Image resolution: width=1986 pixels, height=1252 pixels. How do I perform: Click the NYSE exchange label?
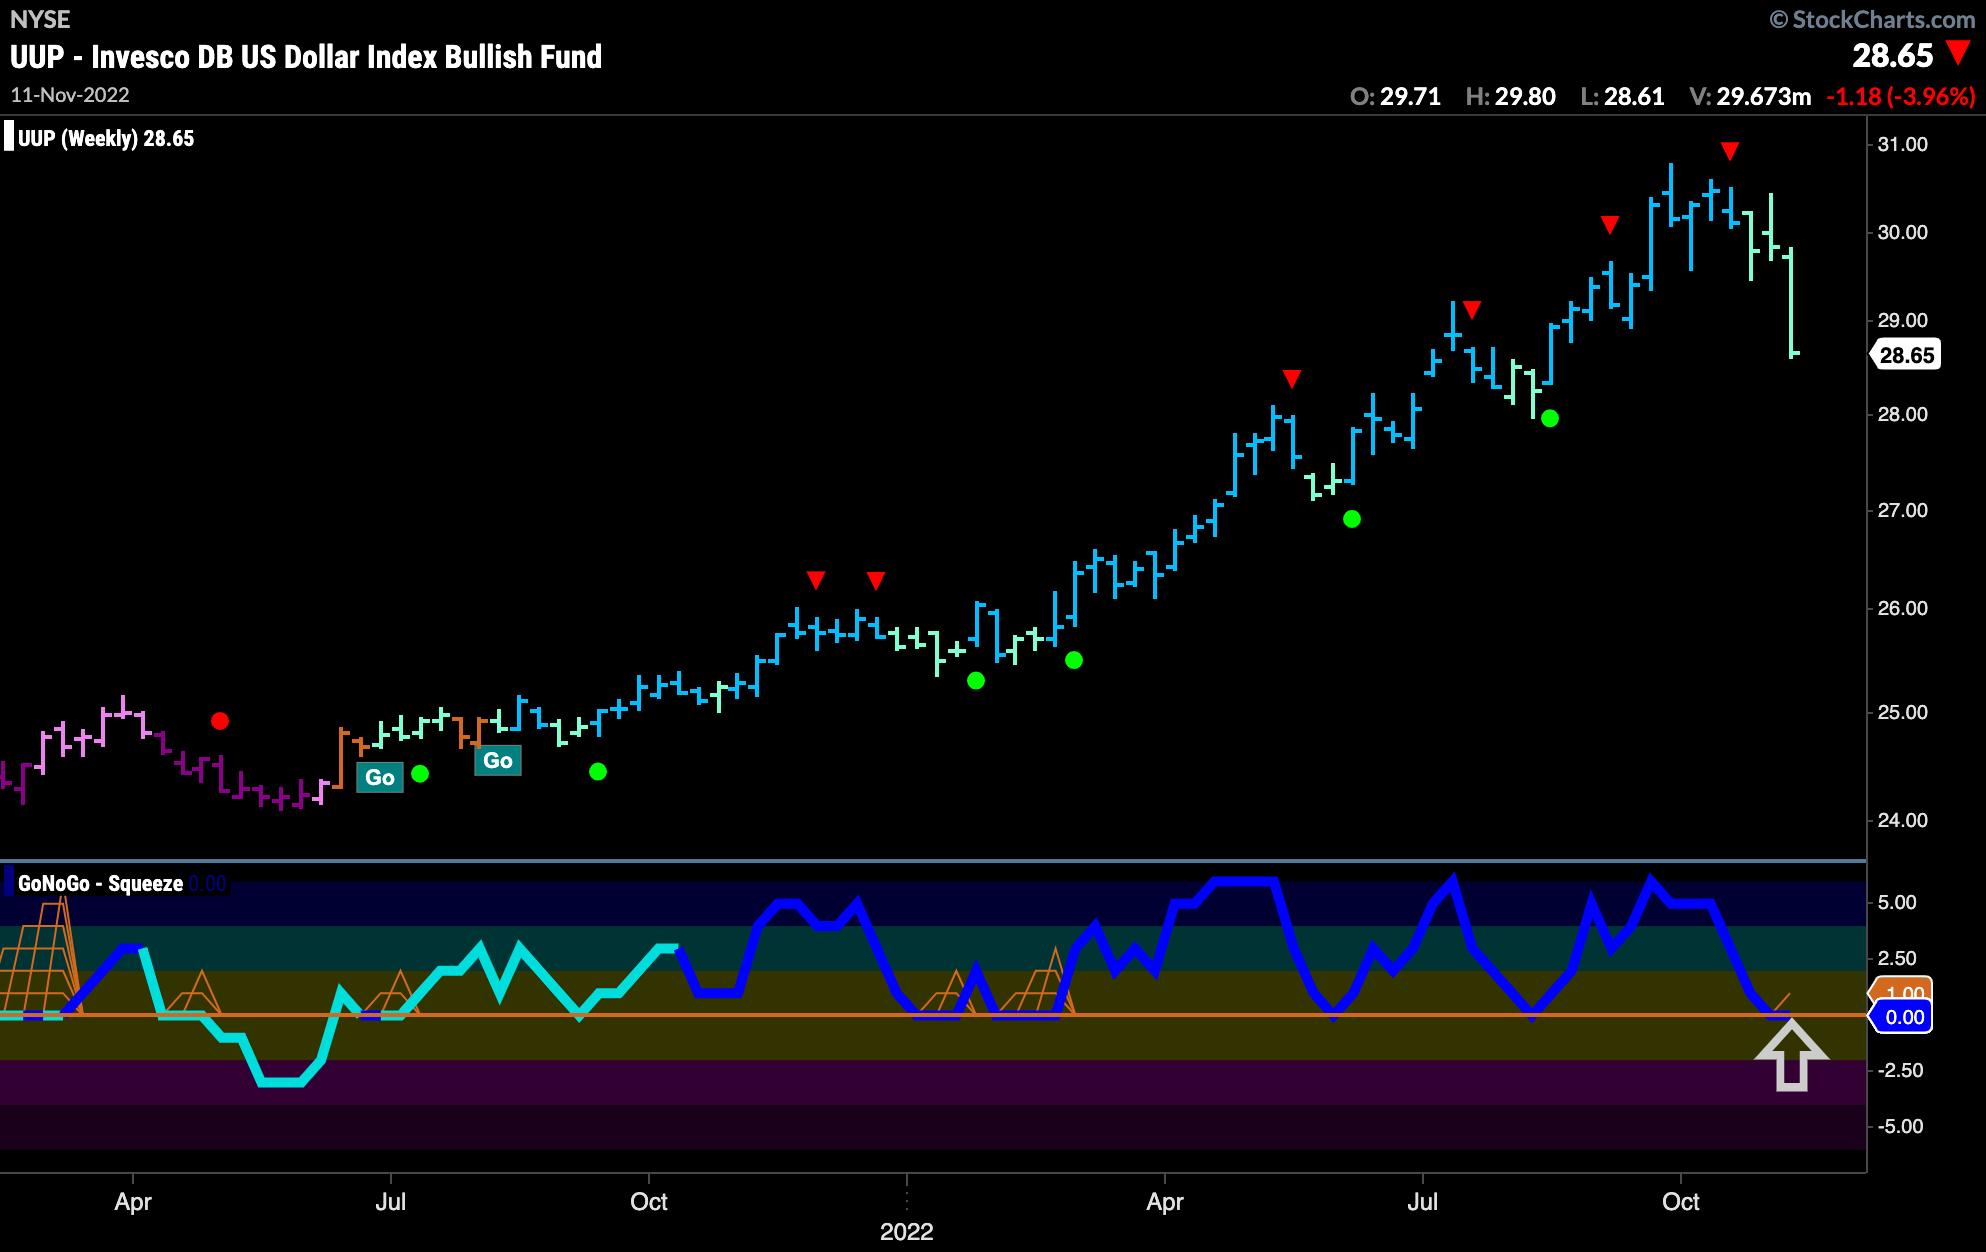pos(40,19)
